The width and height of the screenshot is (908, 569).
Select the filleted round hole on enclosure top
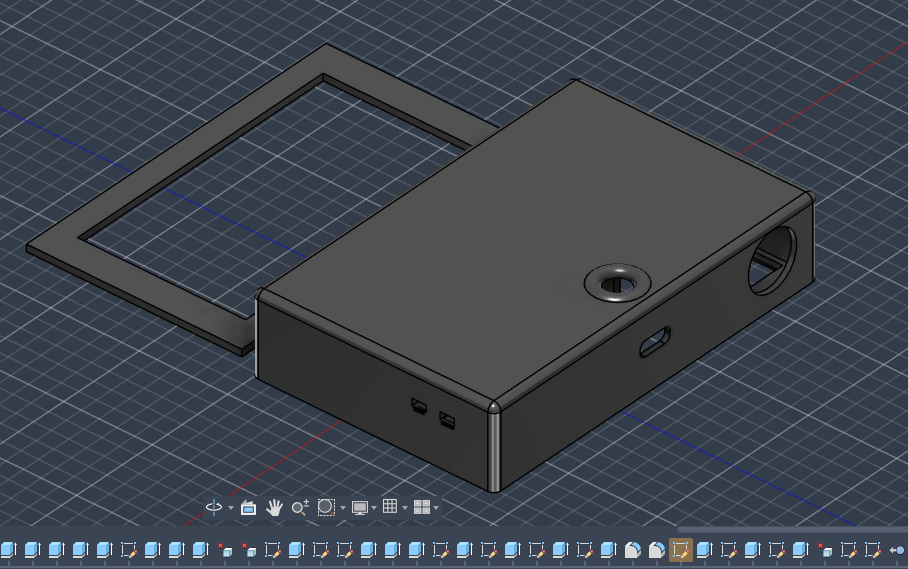617,284
